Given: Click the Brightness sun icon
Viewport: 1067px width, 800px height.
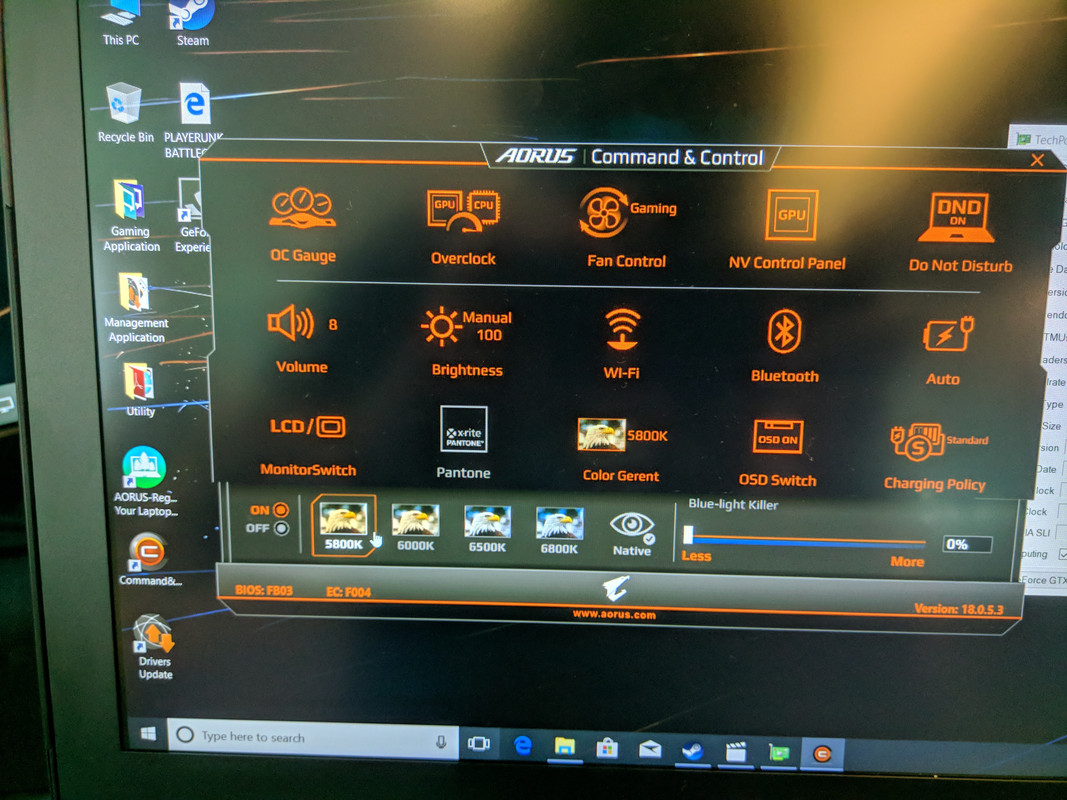Looking at the screenshot, I should click(x=440, y=326).
